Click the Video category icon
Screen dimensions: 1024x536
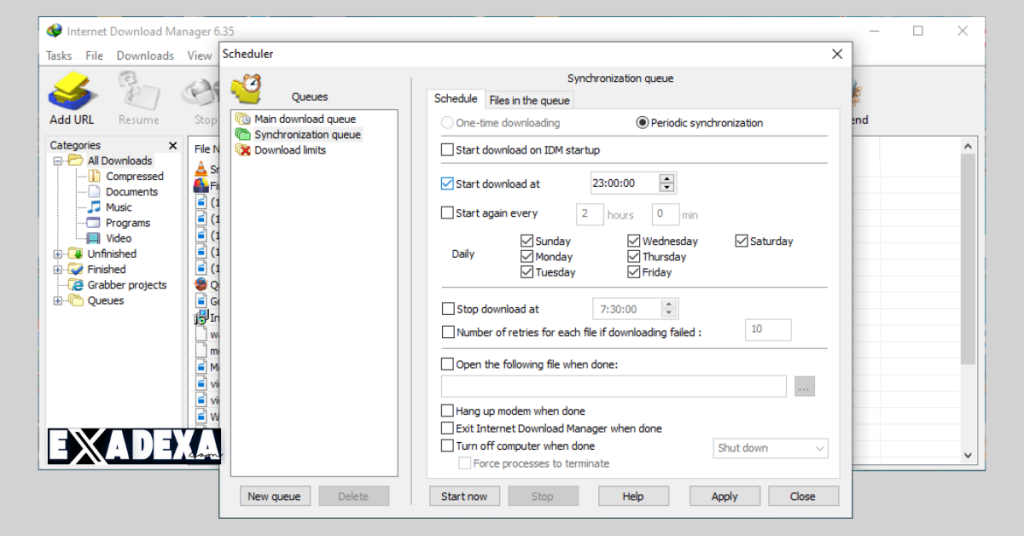click(94, 238)
